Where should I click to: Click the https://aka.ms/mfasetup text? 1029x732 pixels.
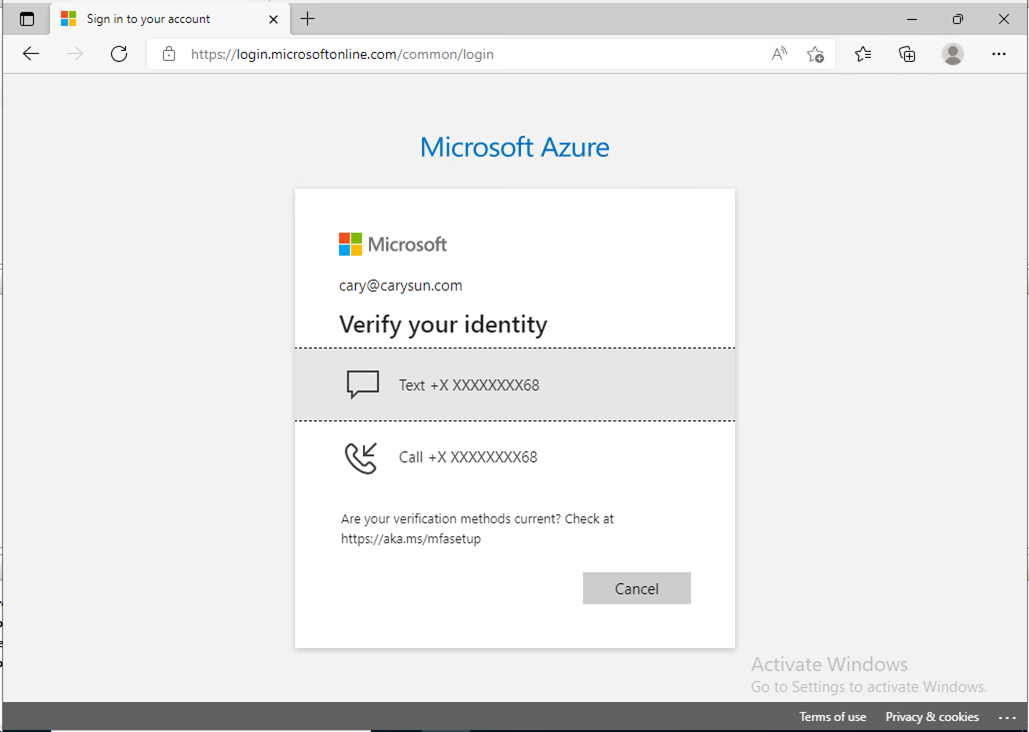pyautogui.click(x=411, y=539)
